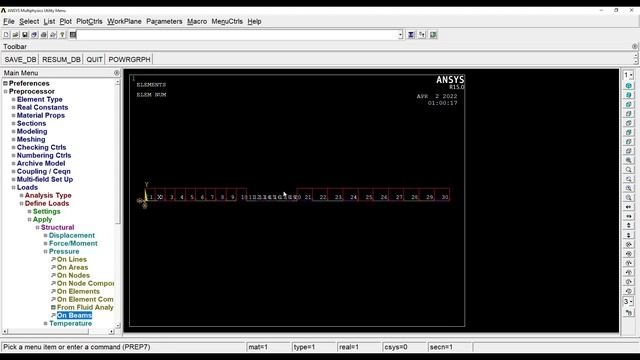640x360 pixels.
Task: Click the New Analysis icon
Action: (x=6, y=35)
